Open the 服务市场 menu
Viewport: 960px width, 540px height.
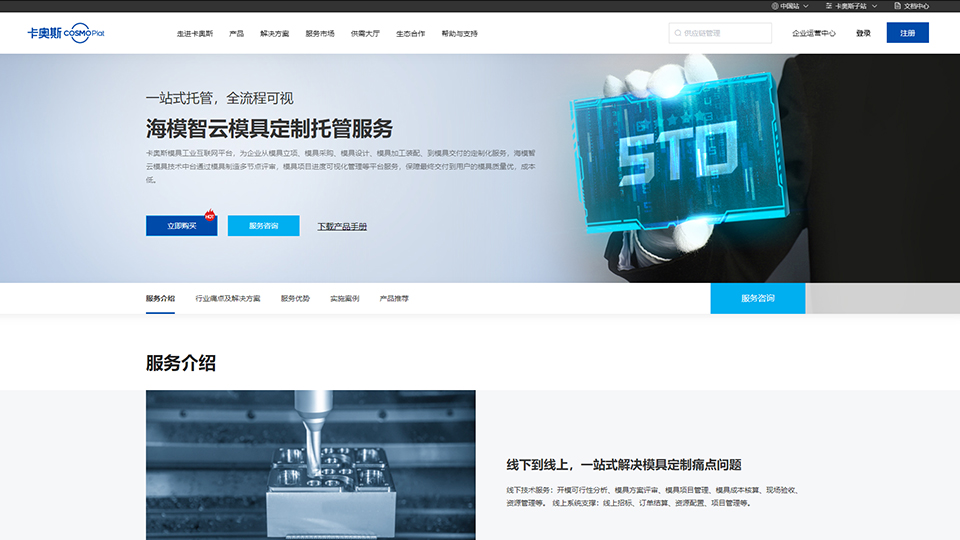pyautogui.click(x=320, y=34)
